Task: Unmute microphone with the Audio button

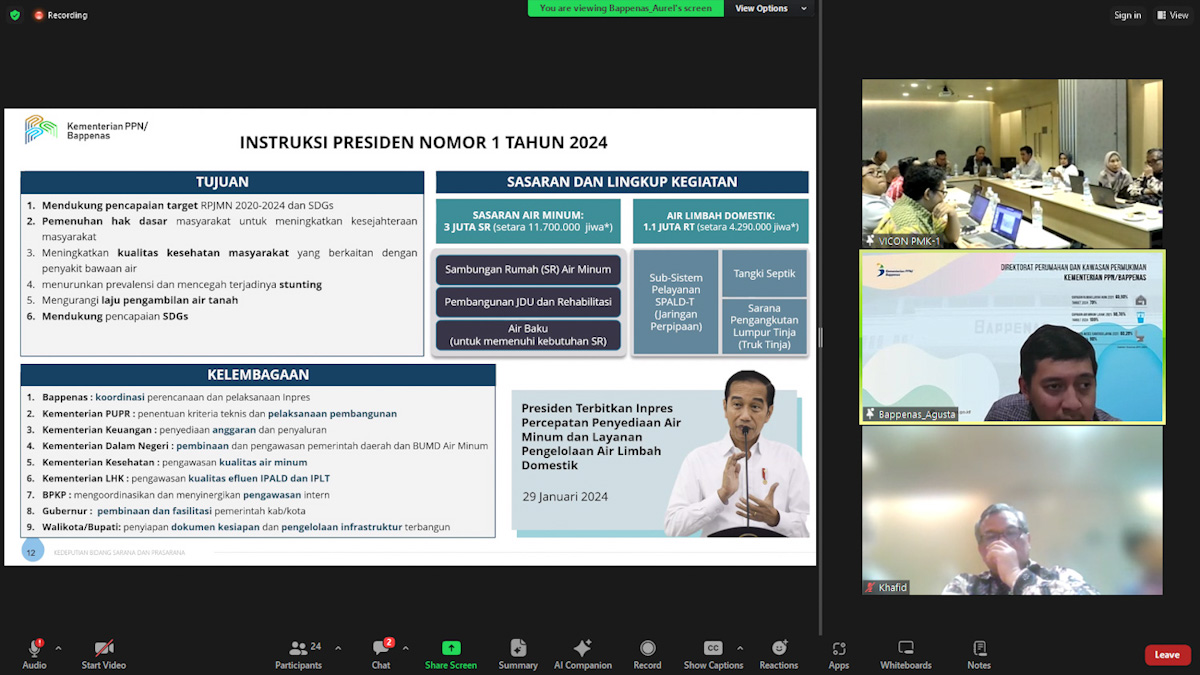Action: click(34, 649)
